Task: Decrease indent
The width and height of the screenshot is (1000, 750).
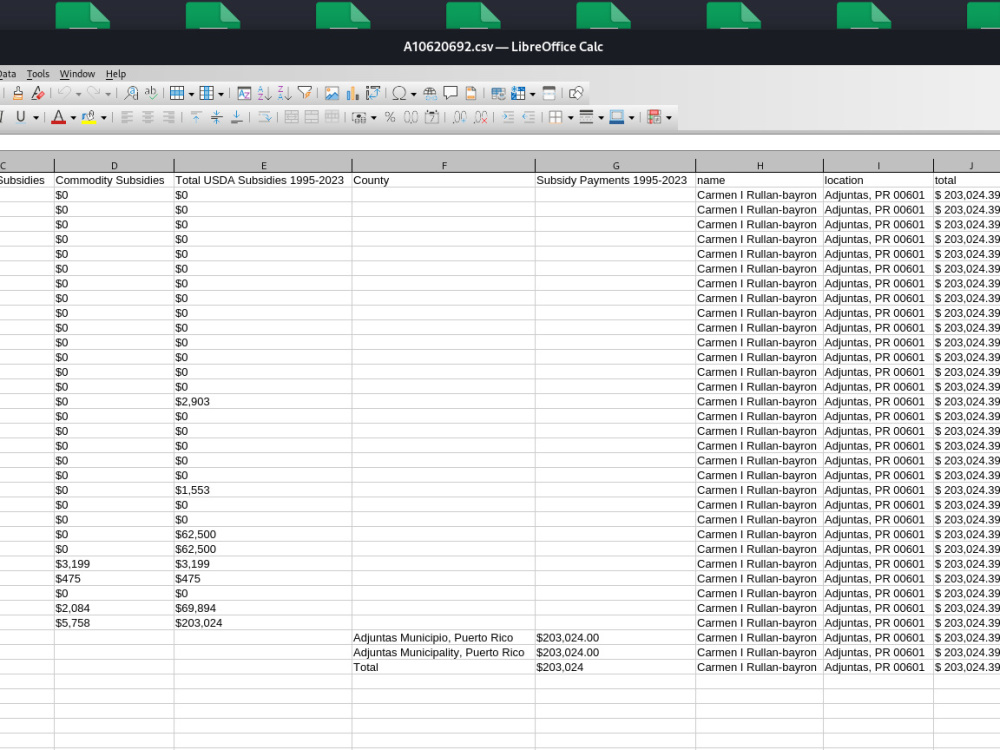Action: (x=528, y=117)
